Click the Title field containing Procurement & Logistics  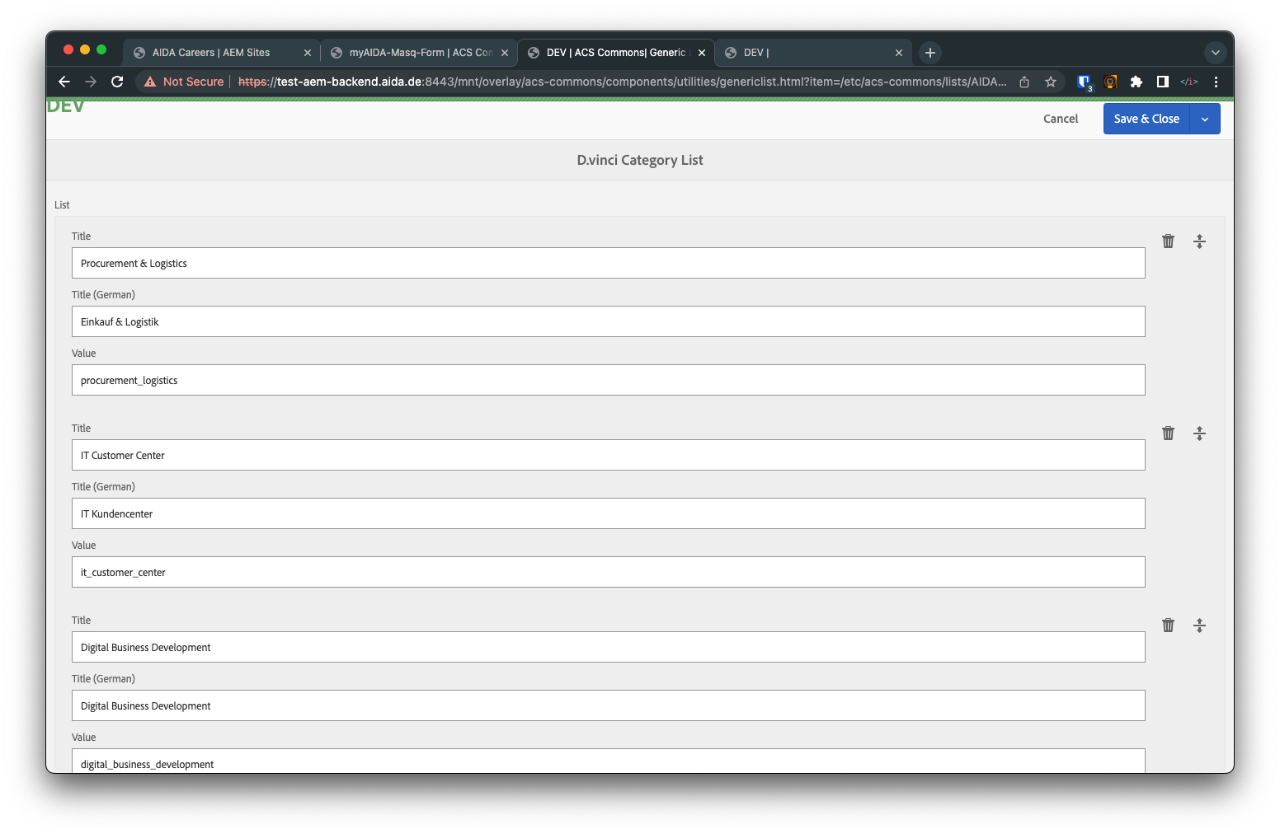click(x=608, y=263)
